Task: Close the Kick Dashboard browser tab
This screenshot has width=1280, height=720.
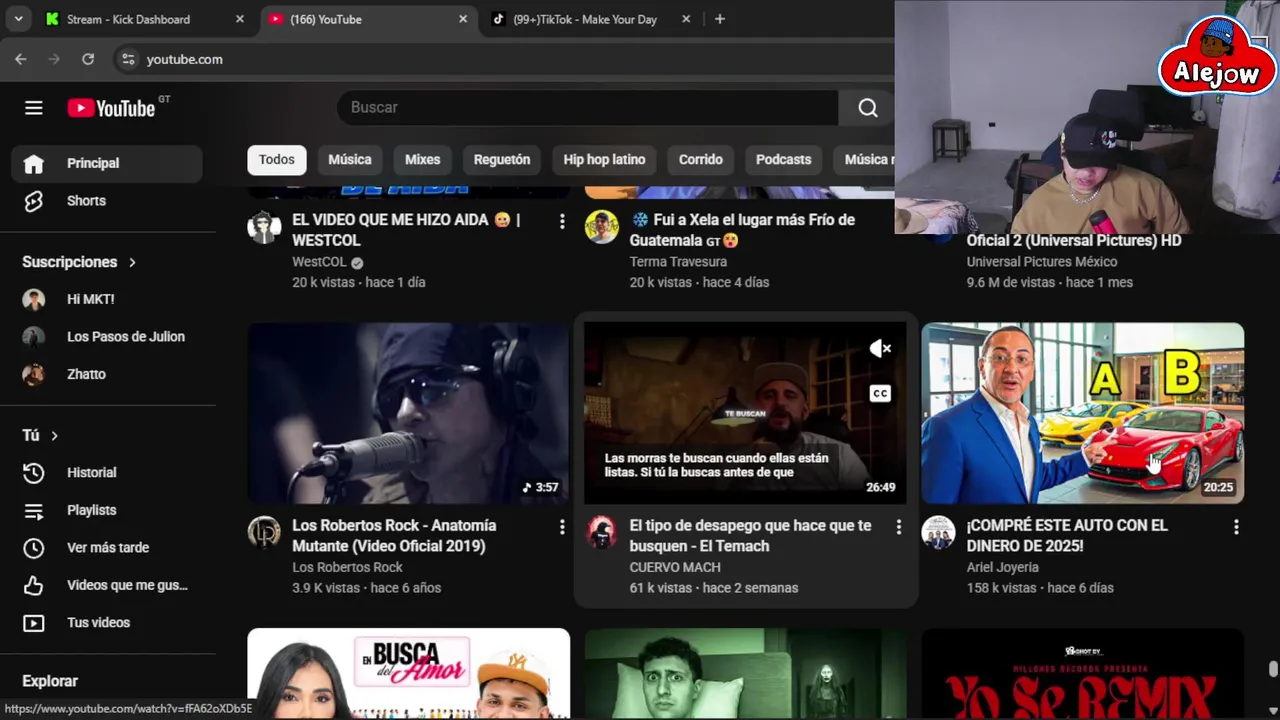Action: [240, 19]
